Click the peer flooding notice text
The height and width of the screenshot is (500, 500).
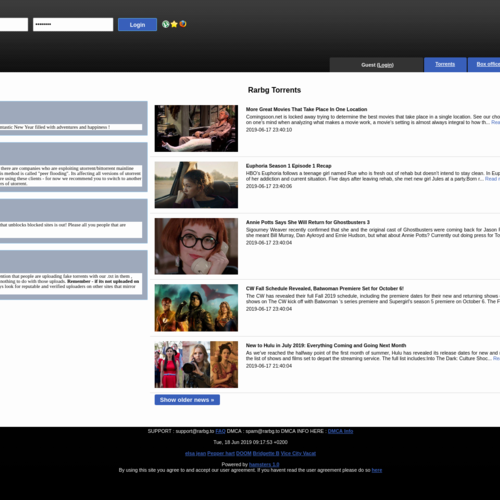(x=71, y=176)
